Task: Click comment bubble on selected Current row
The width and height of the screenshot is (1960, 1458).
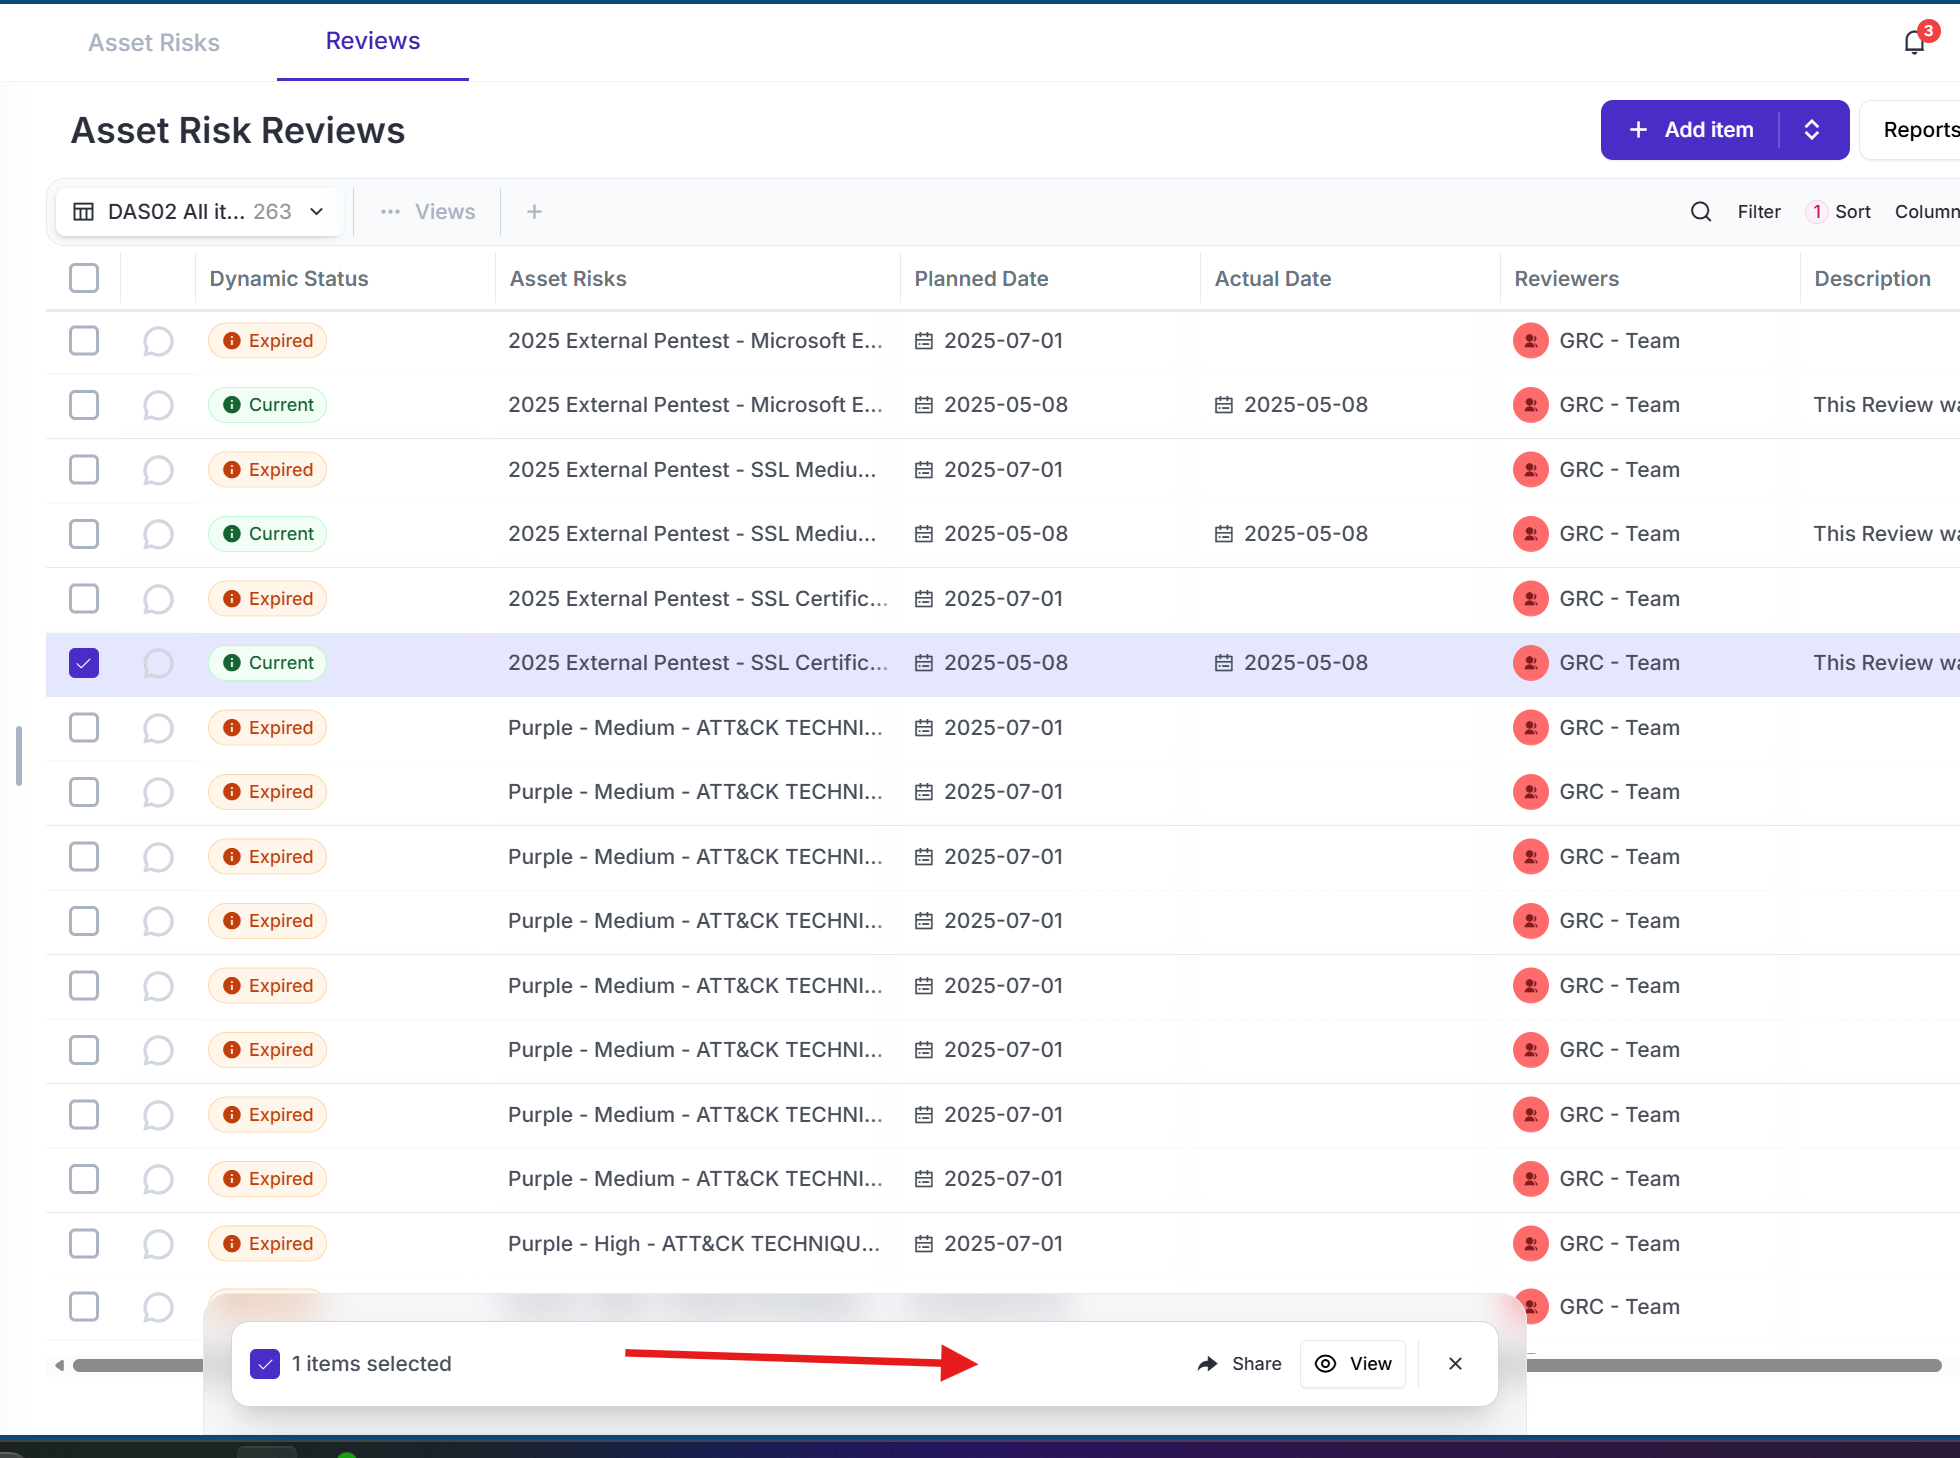Action: [x=158, y=663]
